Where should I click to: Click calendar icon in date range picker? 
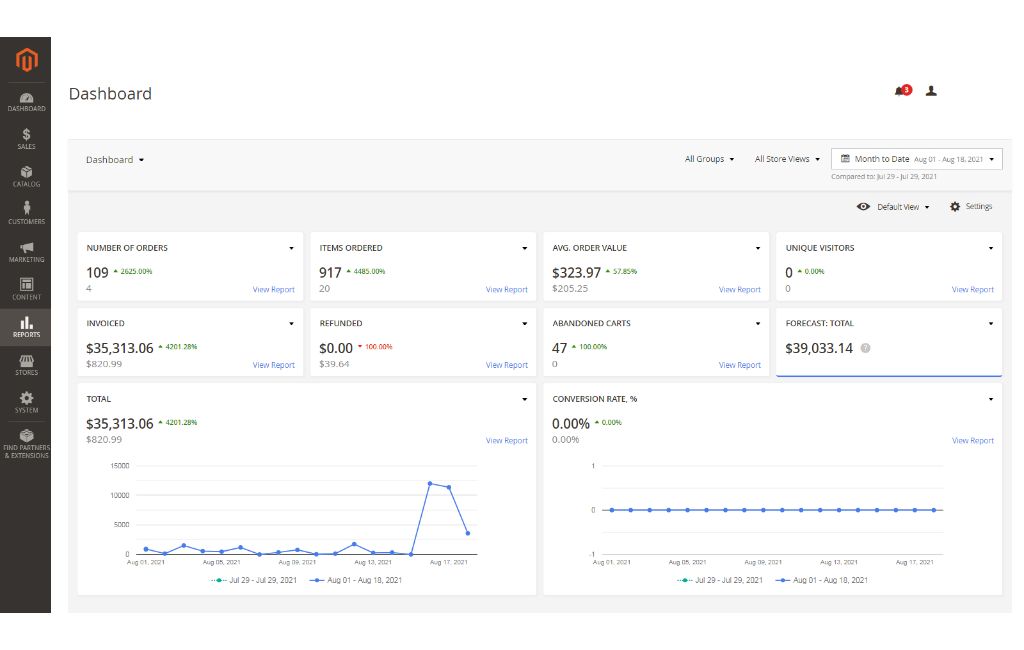coord(845,159)
